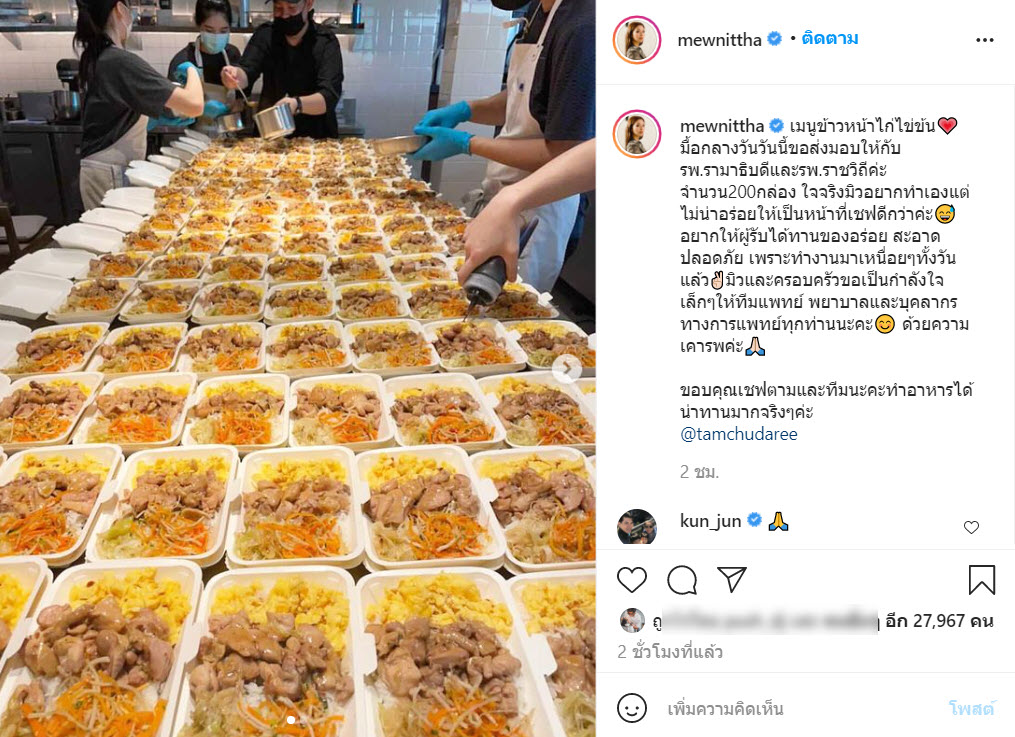The image size is (1015, 737).
Task: Share post via paper plane icon
Action: [732, 579]
